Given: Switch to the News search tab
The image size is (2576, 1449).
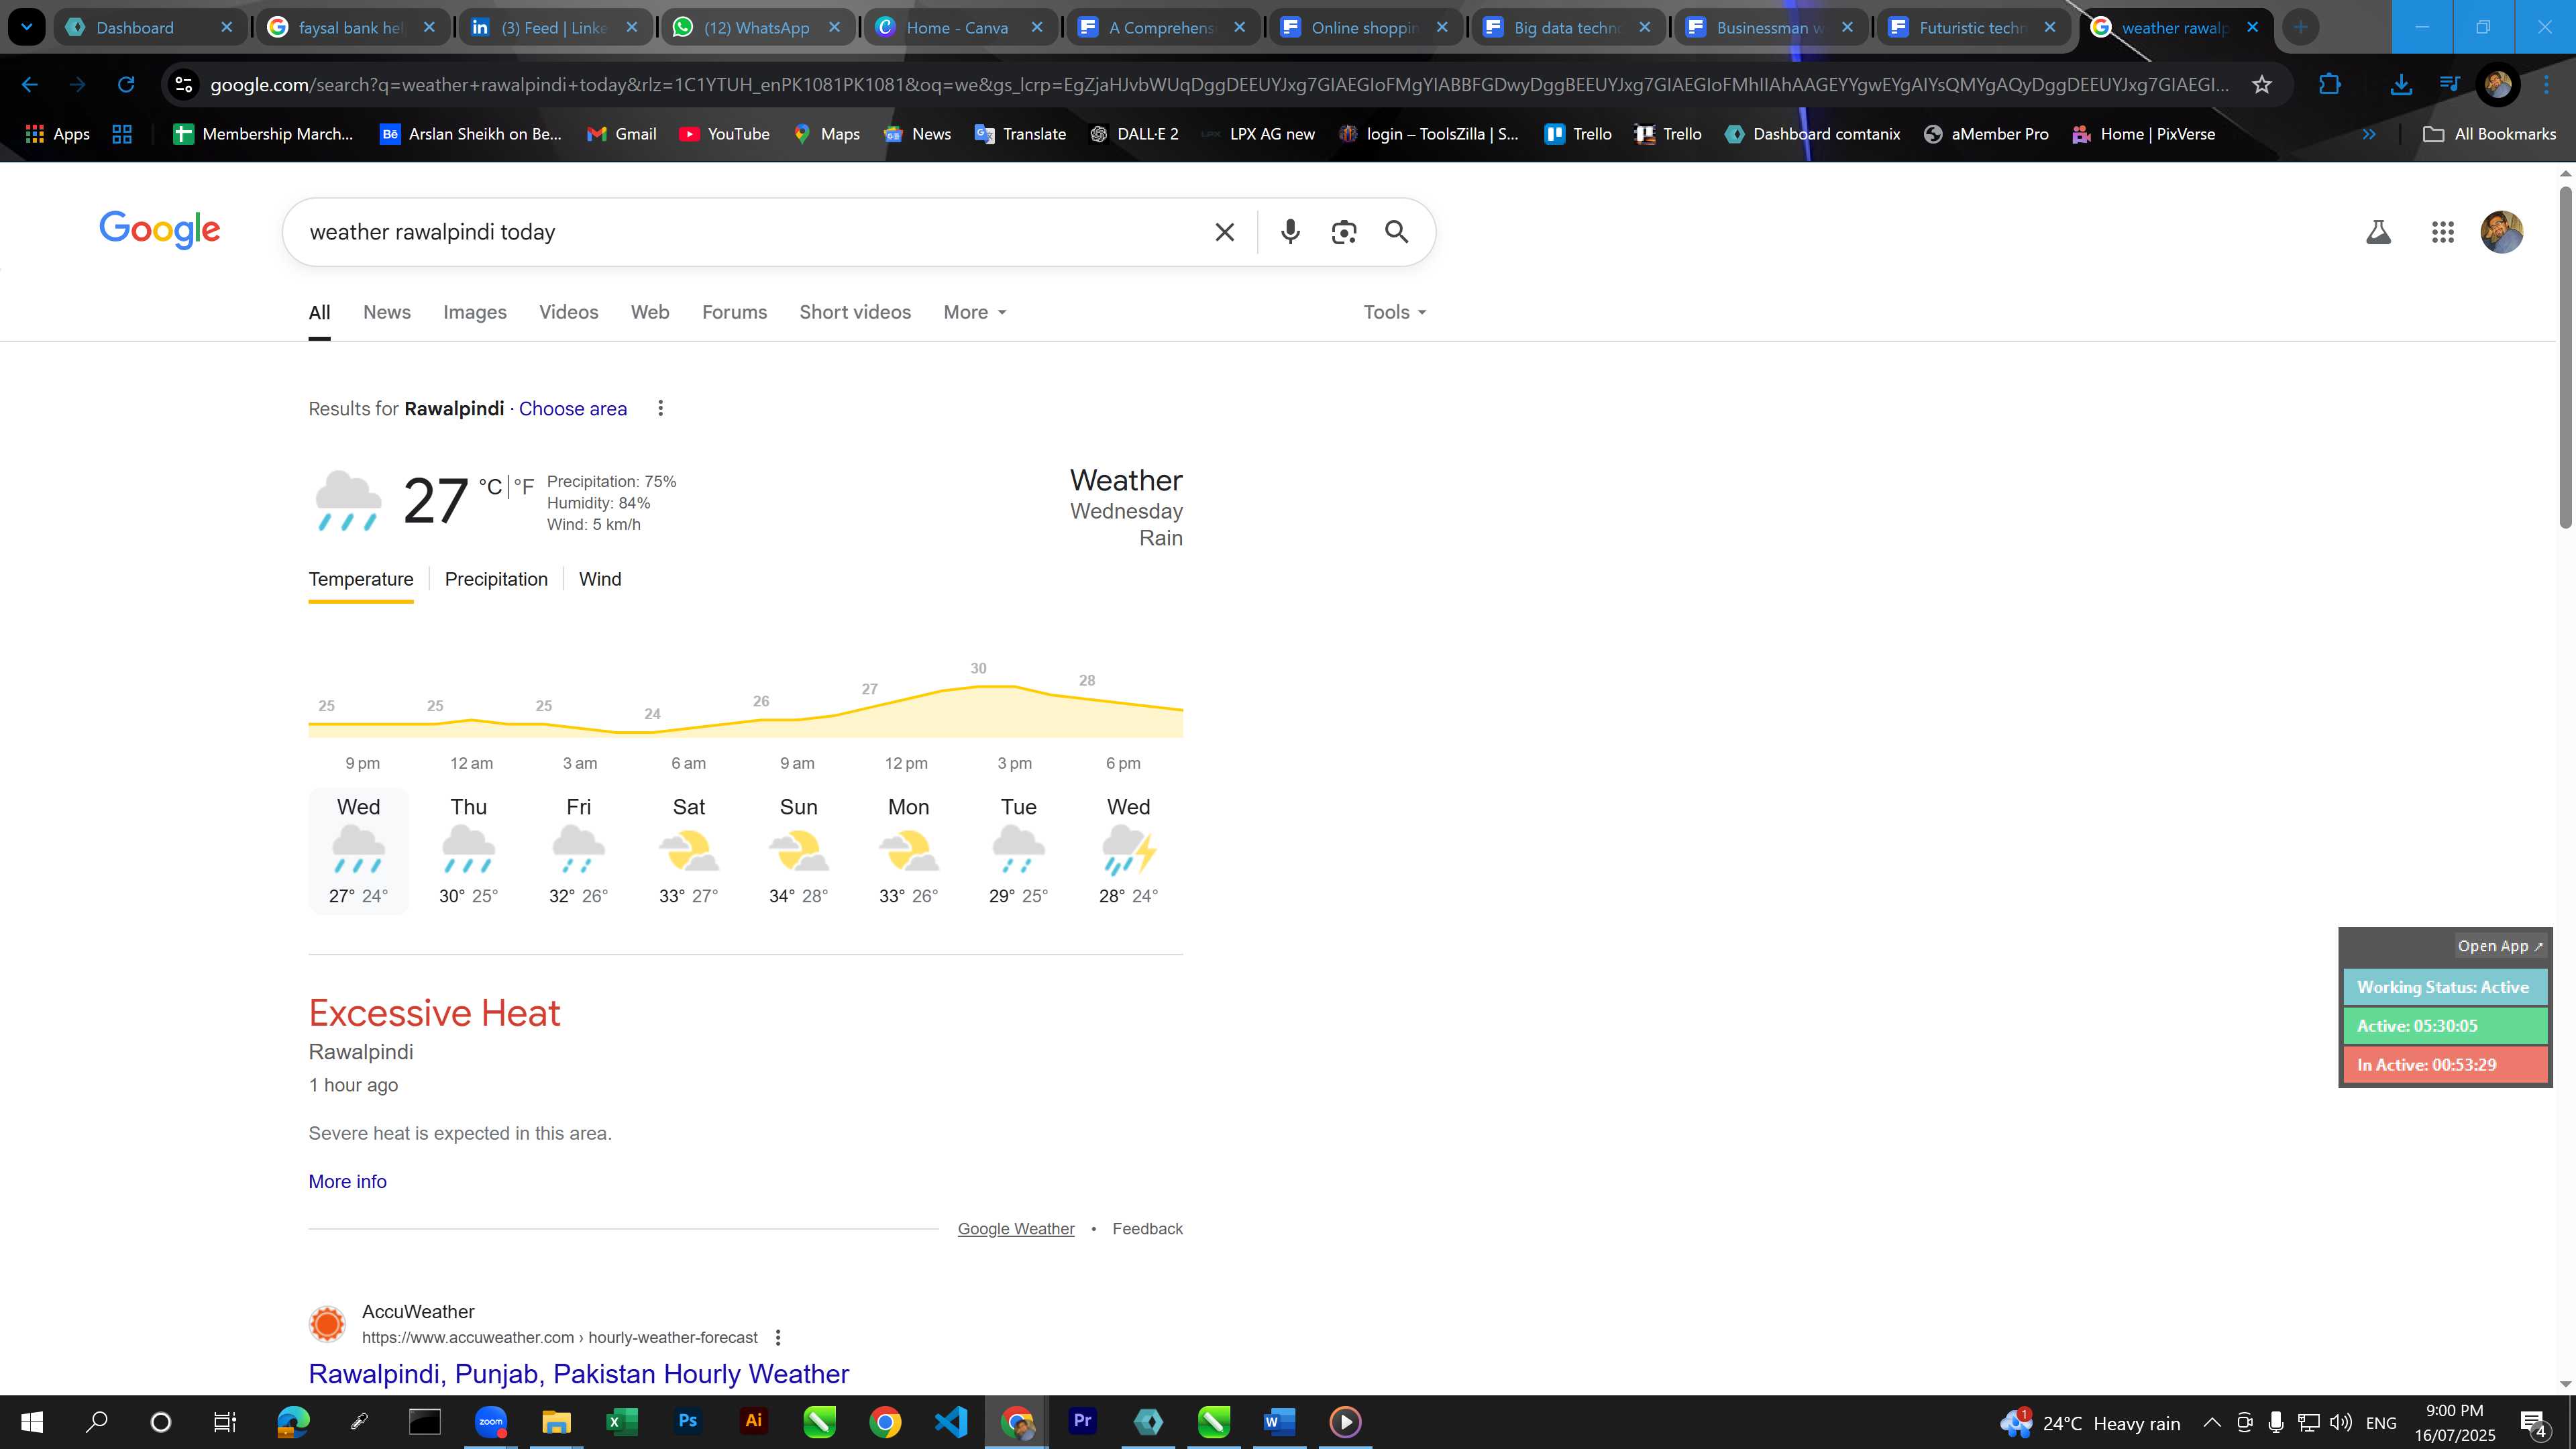Looking at the screenshot, I should (387, 312).
